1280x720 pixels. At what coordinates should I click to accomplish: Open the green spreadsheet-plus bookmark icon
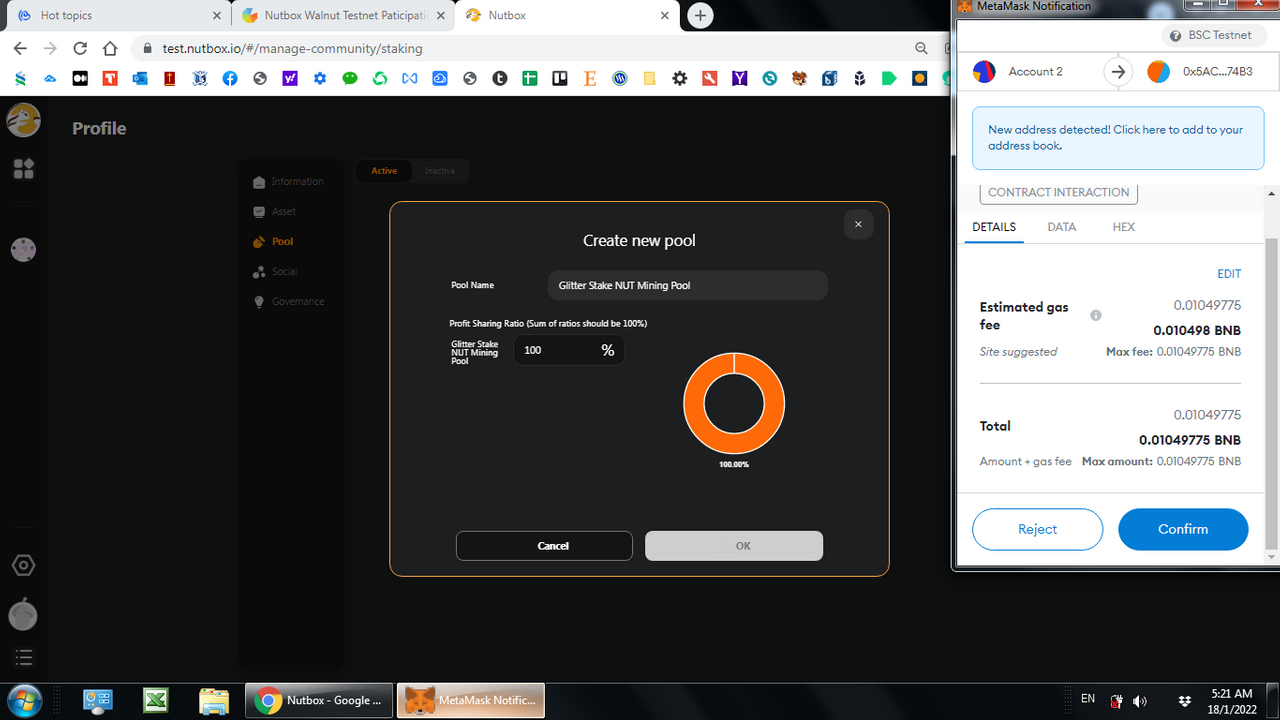click(x=530, y=78)
